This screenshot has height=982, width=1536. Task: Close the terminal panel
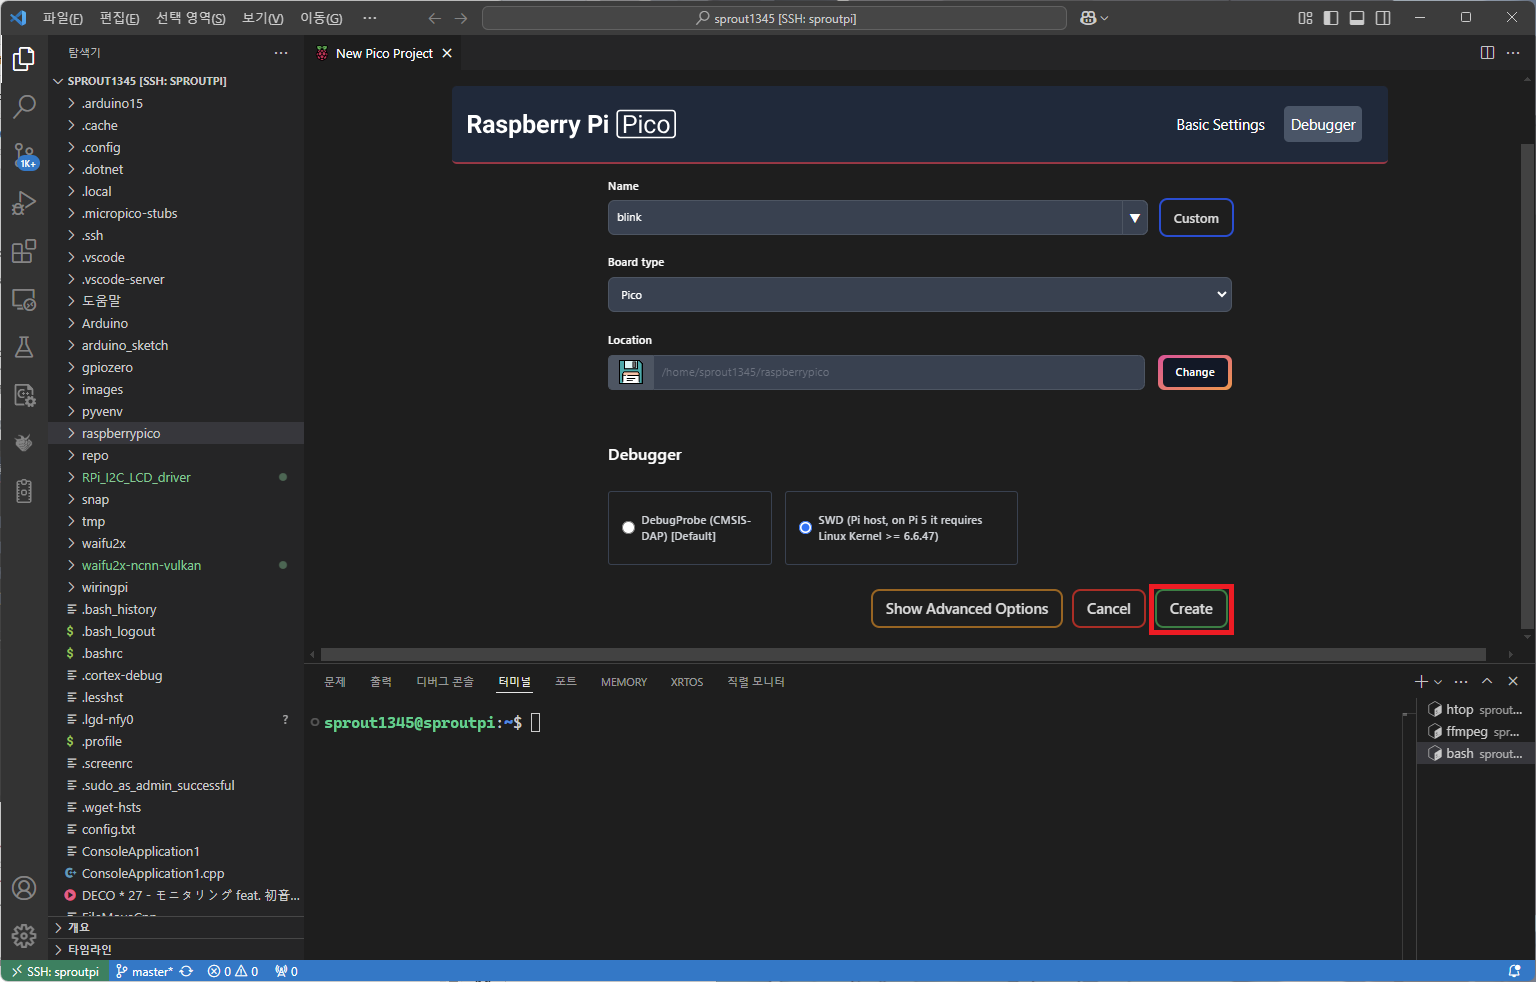pos(1513,681)
